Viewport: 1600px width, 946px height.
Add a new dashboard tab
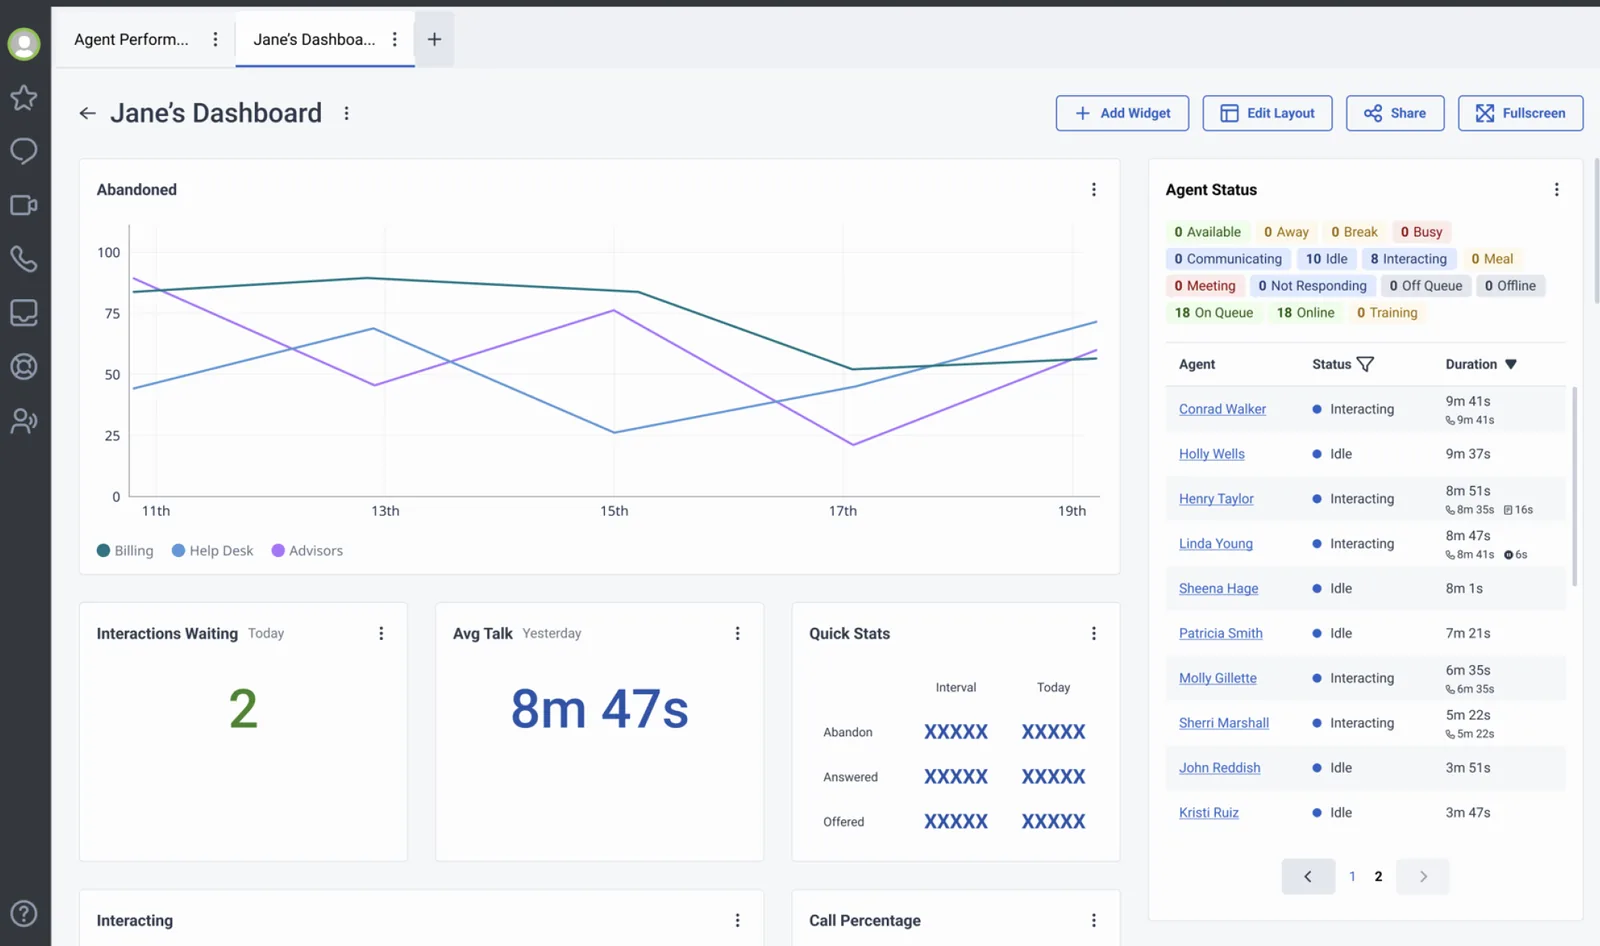click(434, 40)
